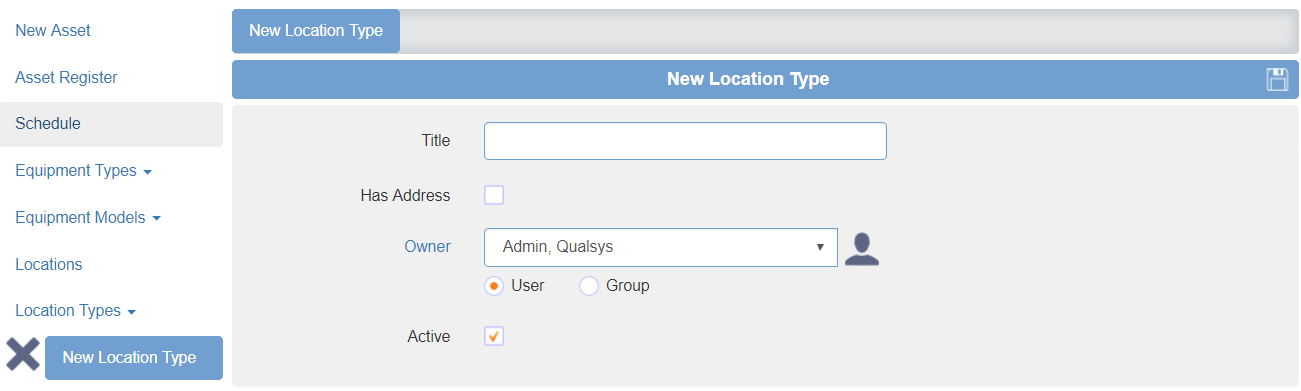Open Locations in the sidebar
The height and width of the screenshot is (391, 1301).
[49, 265]
